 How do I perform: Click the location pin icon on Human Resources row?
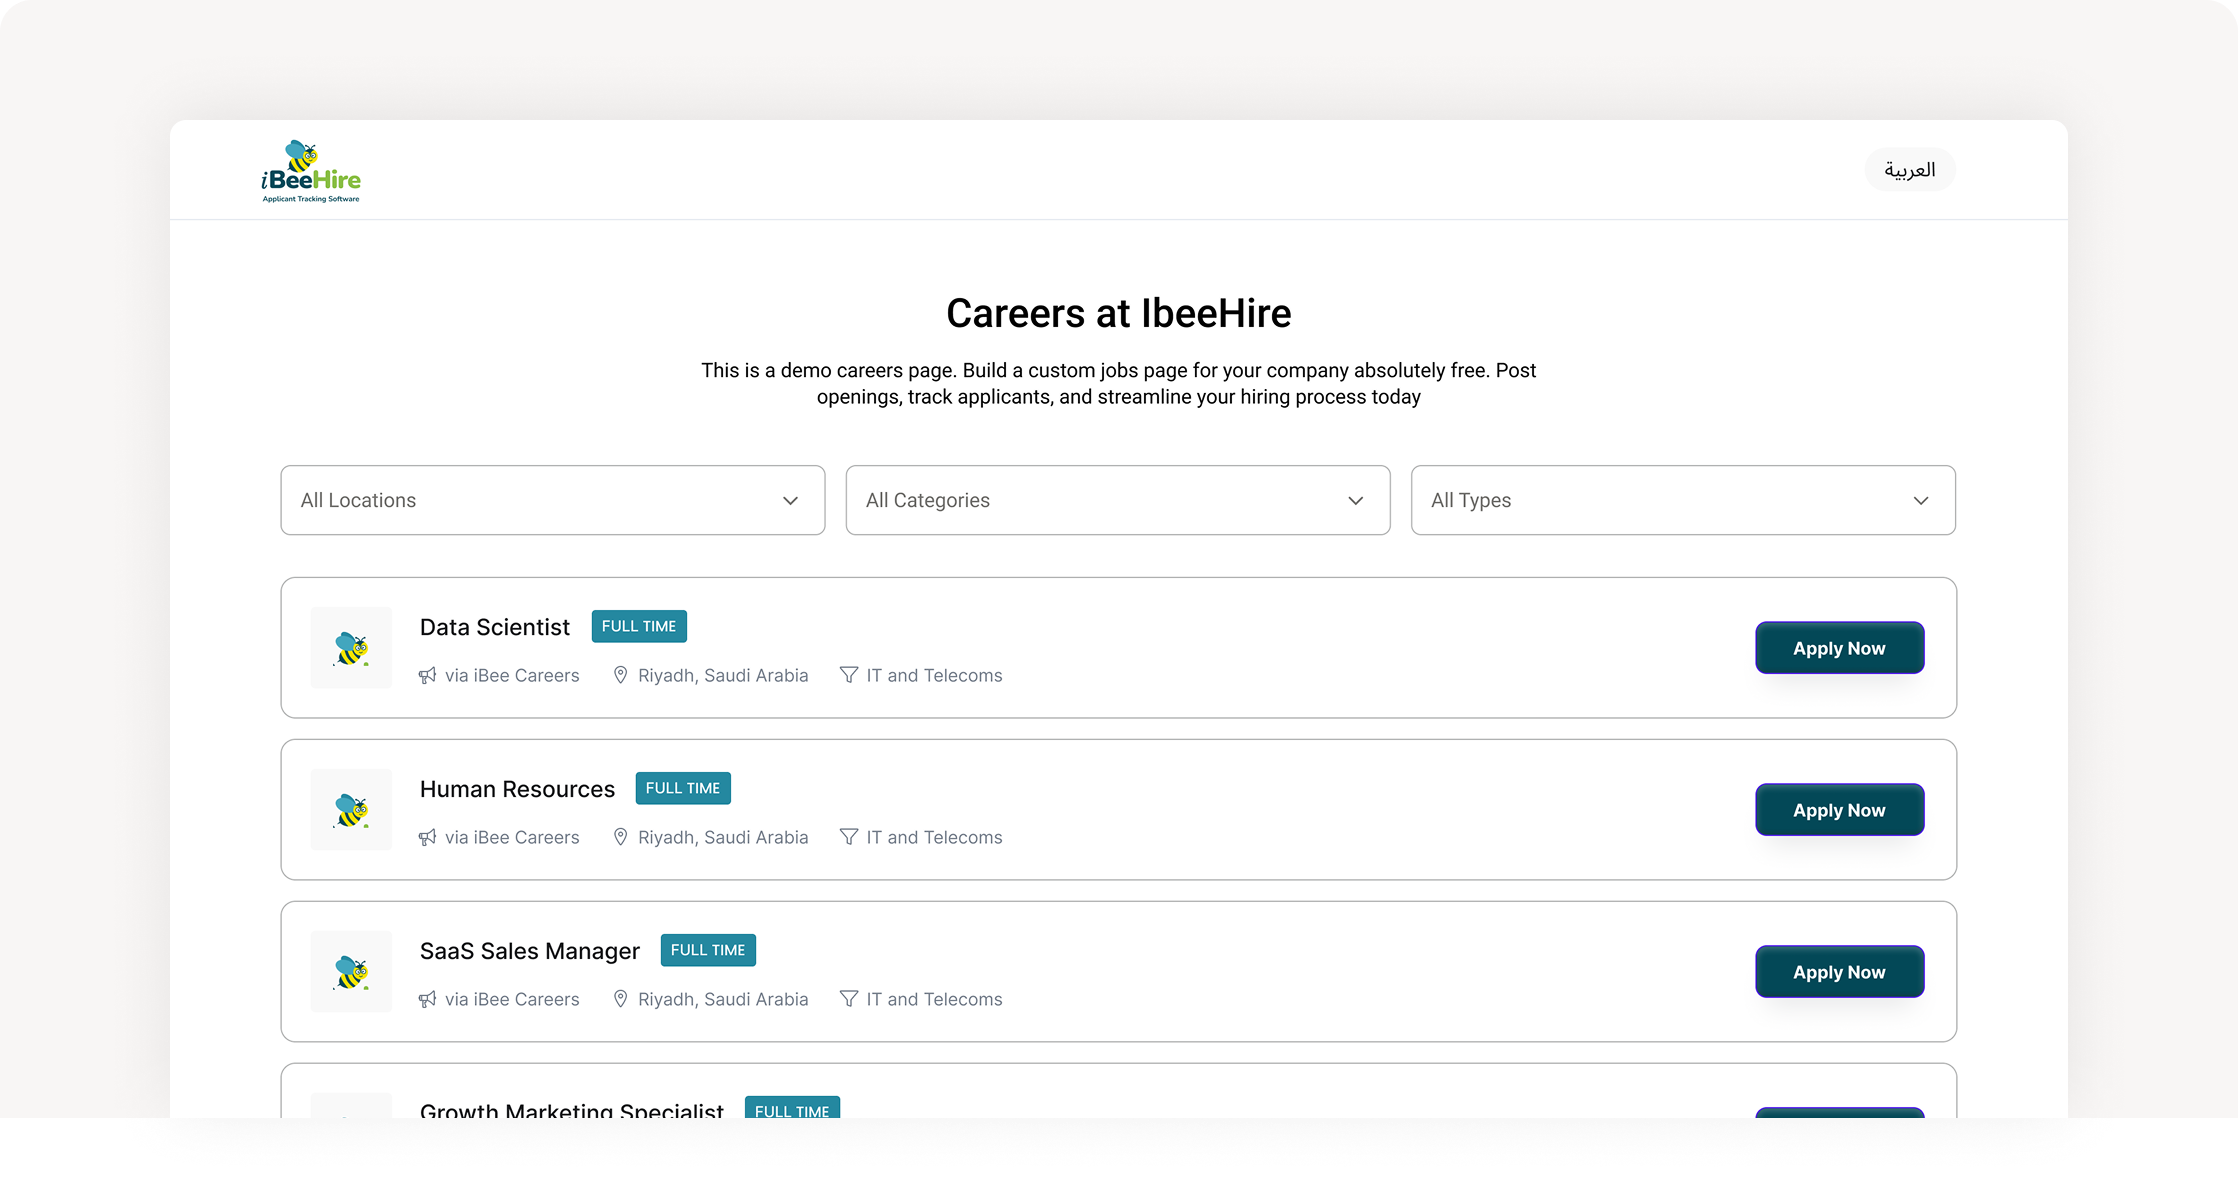pos(620,837)
